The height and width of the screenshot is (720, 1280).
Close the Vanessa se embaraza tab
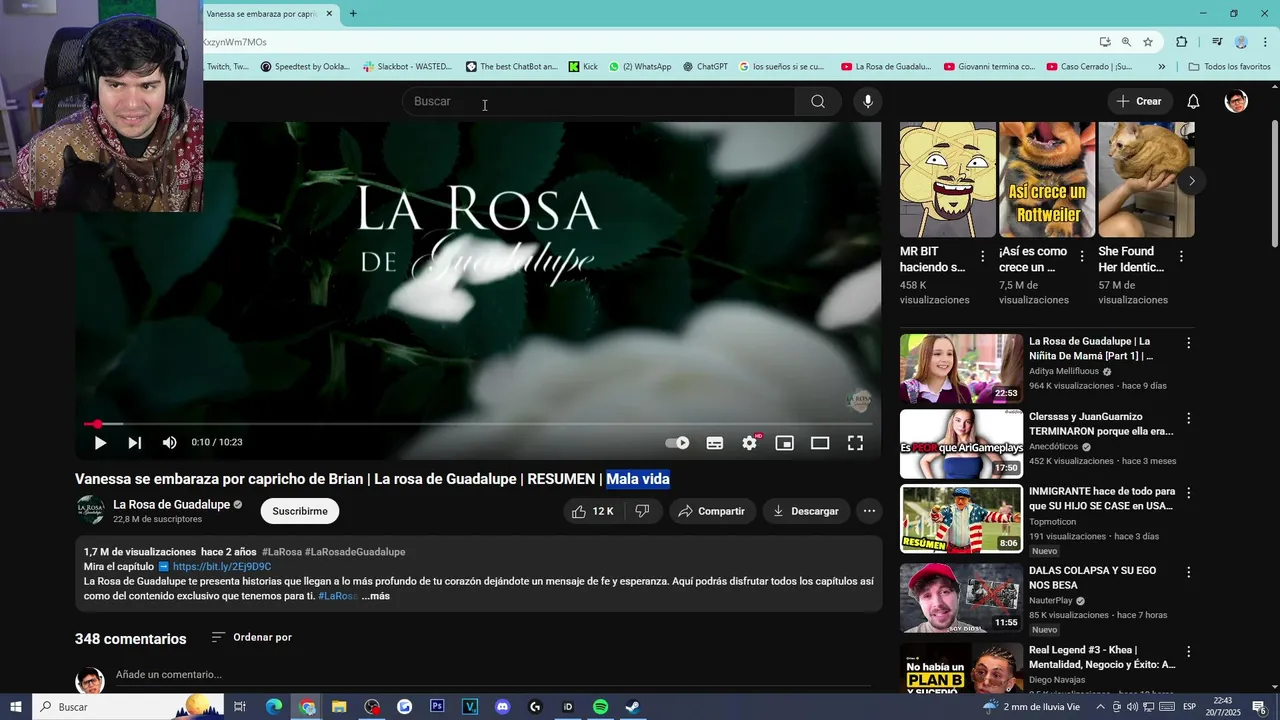(x=329, y=14)
